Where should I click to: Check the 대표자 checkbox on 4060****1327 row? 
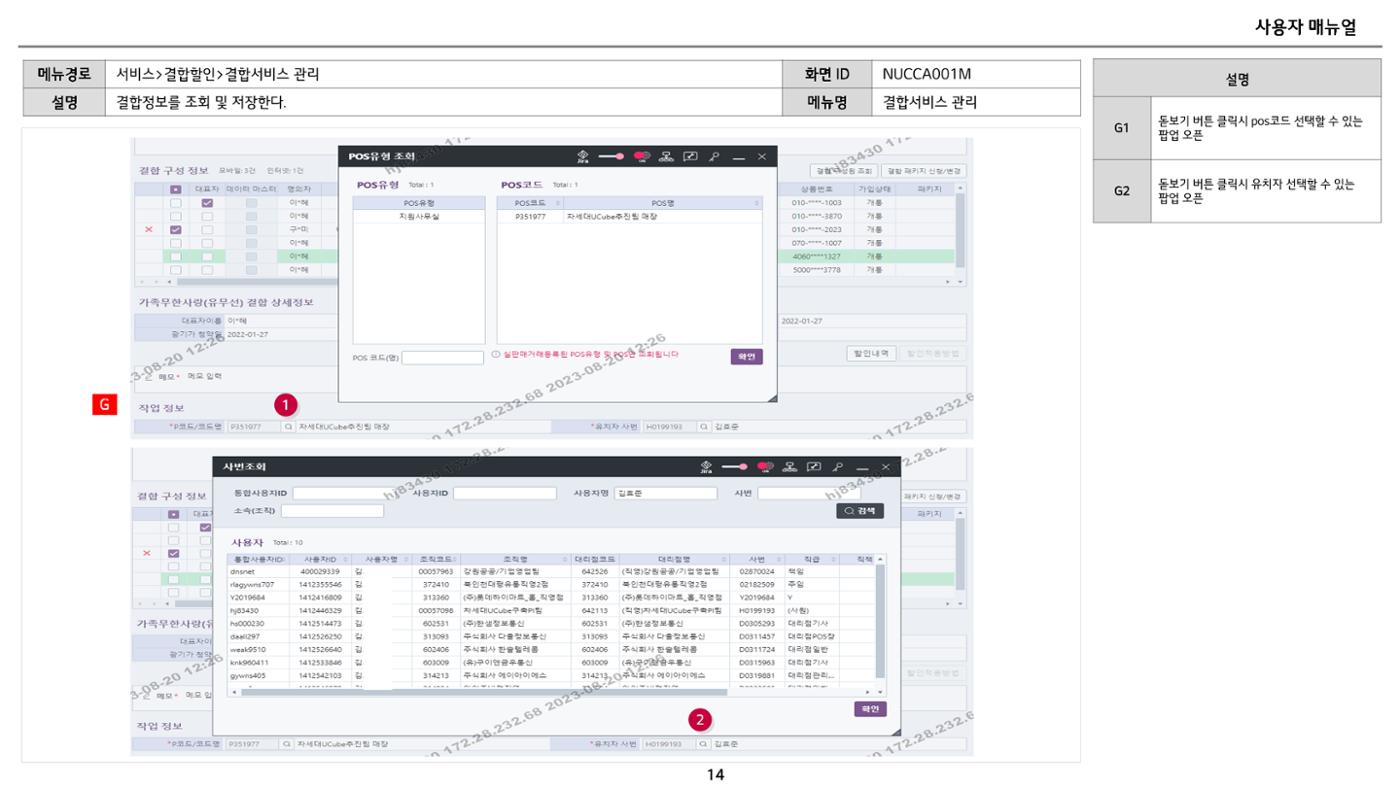click(x=208, y=256)
